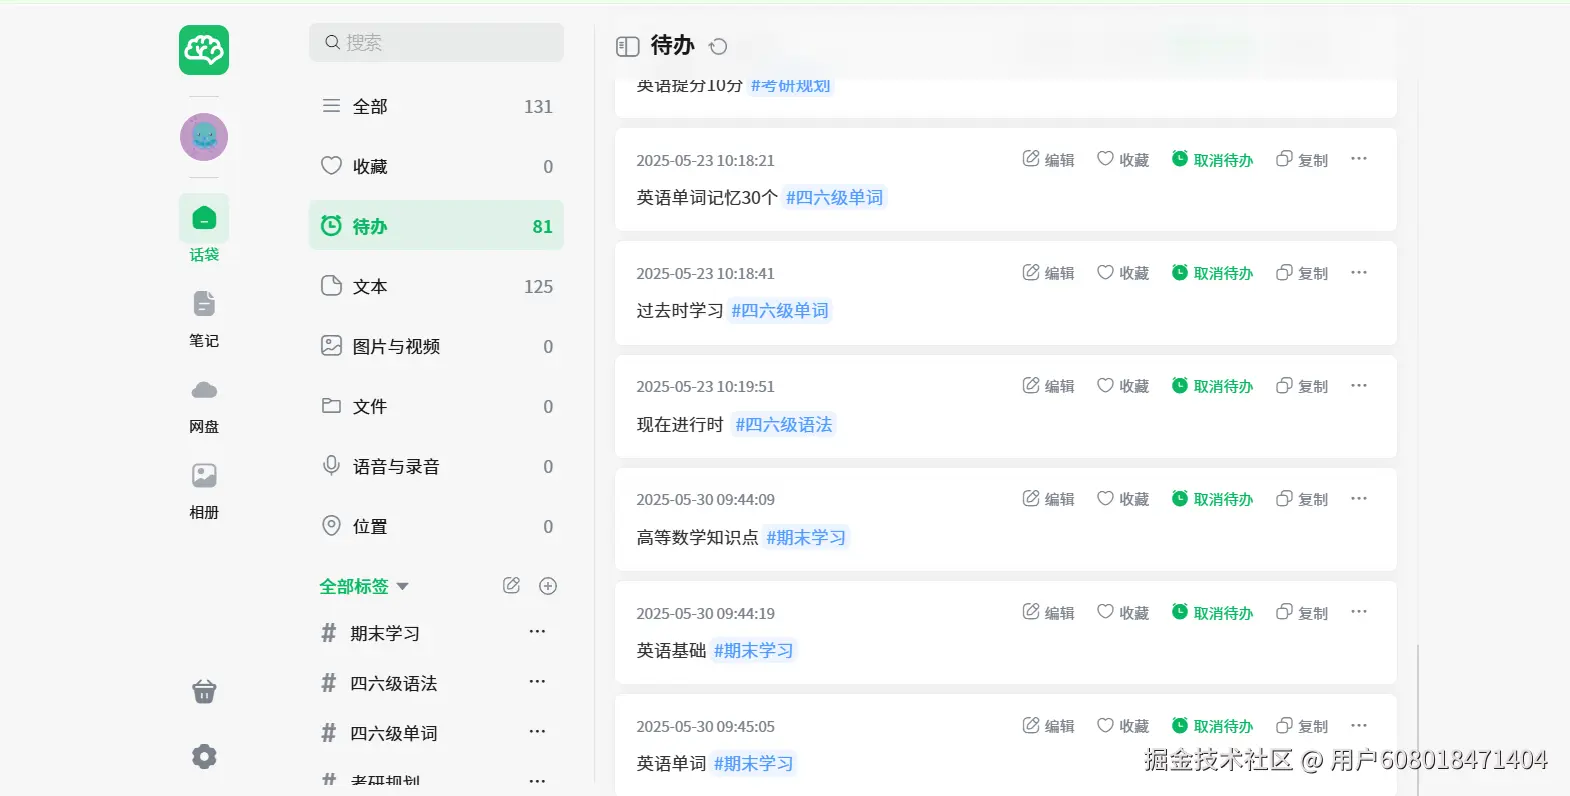Open the settings gear icon
Image resolution: width=1570 pixels, height=796 pixels.
coord(204,756)
